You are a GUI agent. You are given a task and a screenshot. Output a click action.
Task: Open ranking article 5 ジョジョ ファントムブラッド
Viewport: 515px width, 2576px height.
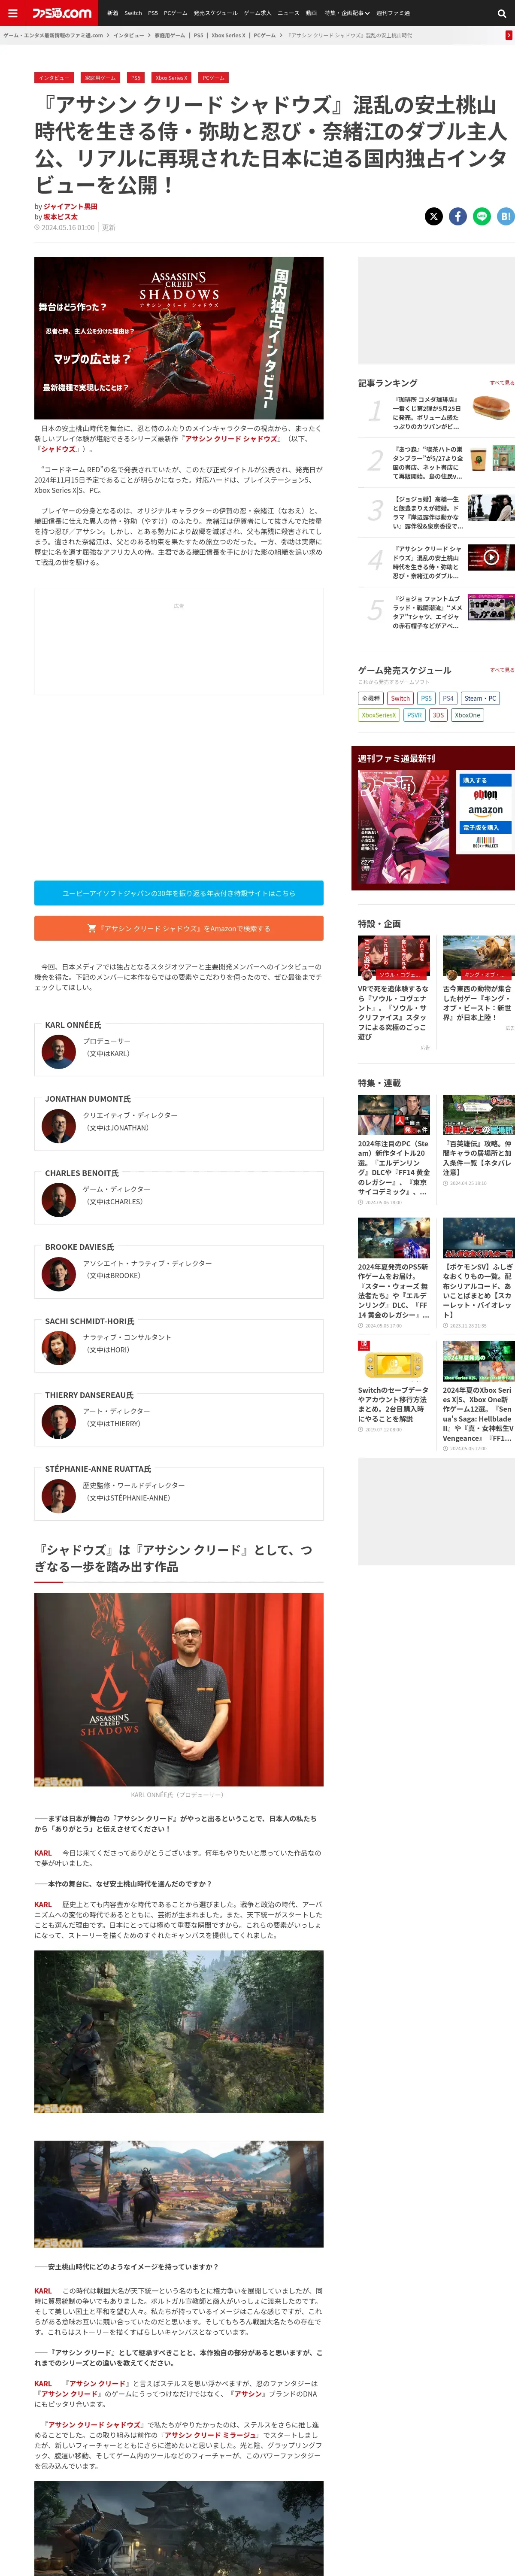(436, 611)
